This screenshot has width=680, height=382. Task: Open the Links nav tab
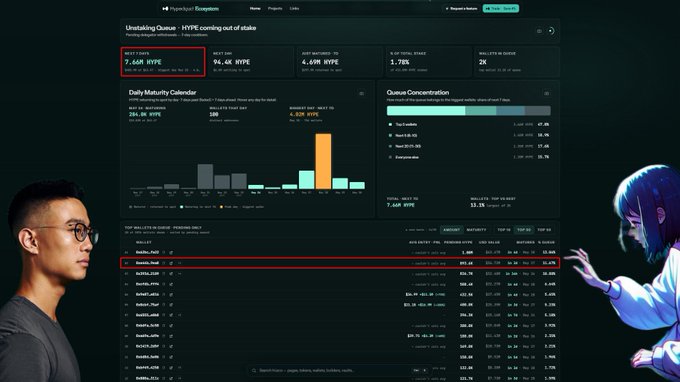coord(294,9)
